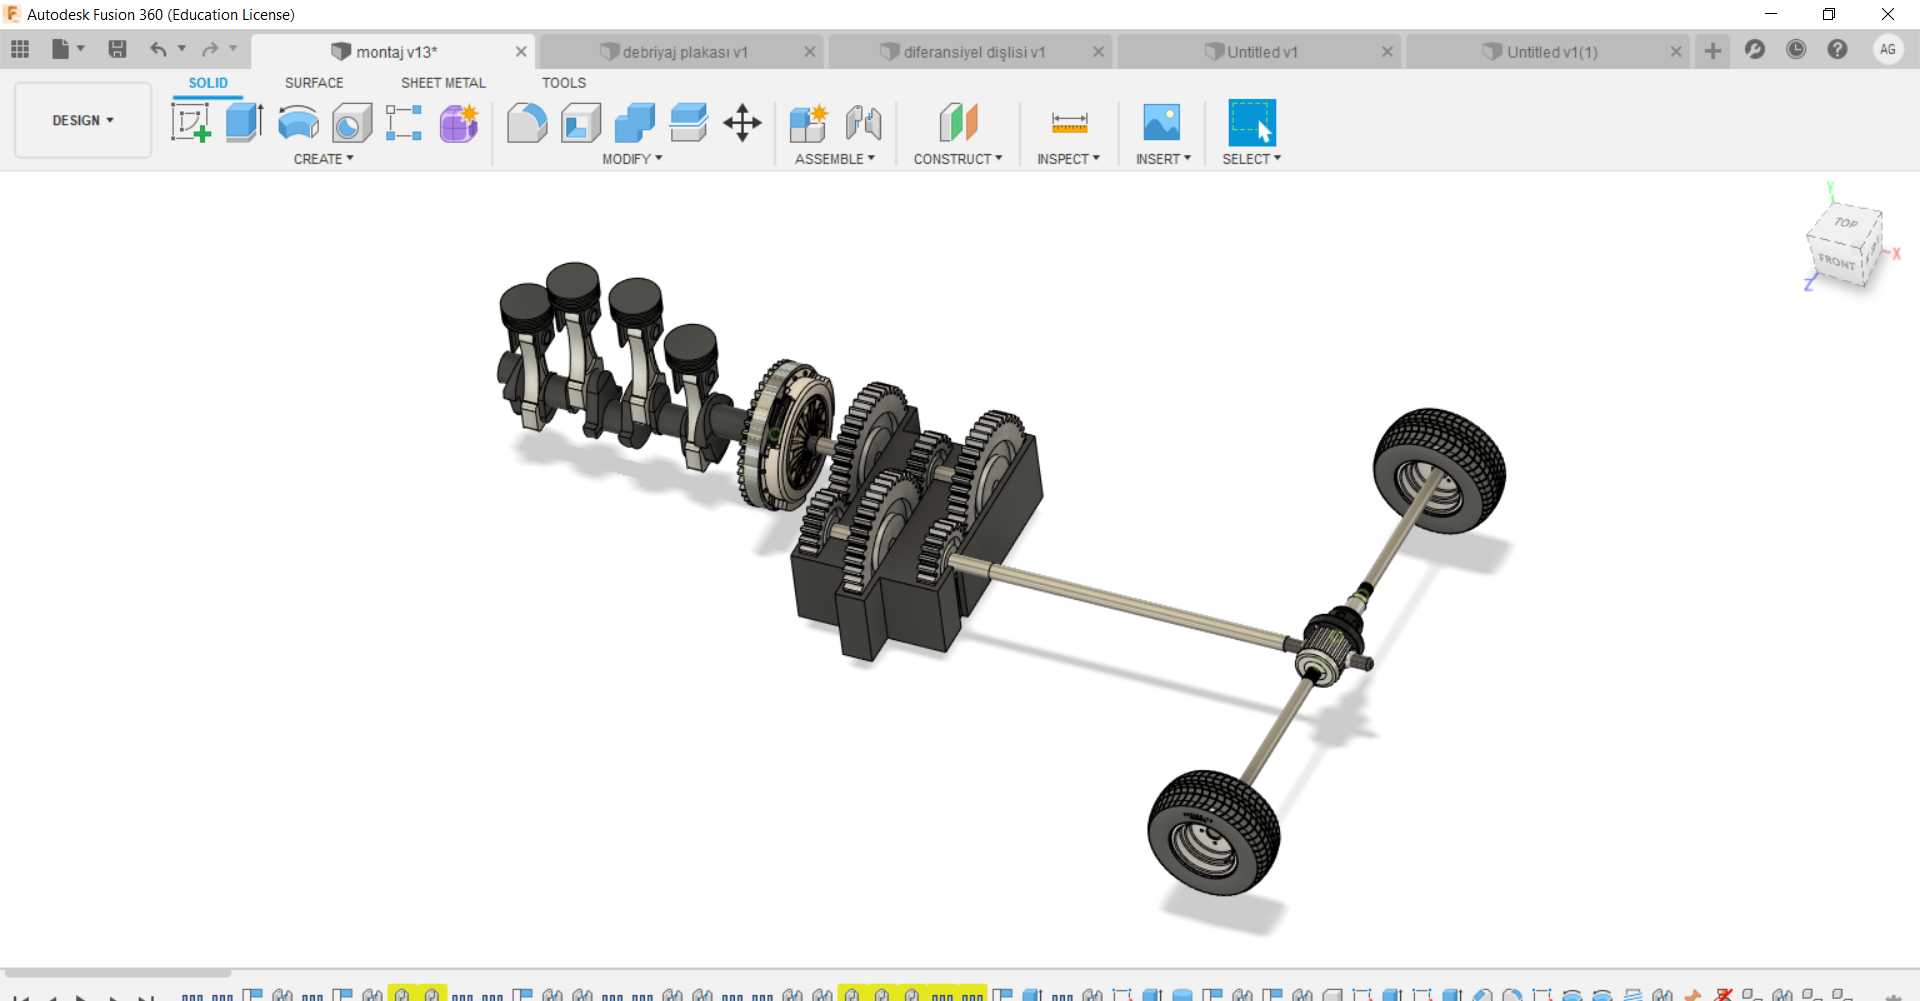This screenshot has height=1001, width=1920.
Task: Open the Create Form tool
Action: 459,123
